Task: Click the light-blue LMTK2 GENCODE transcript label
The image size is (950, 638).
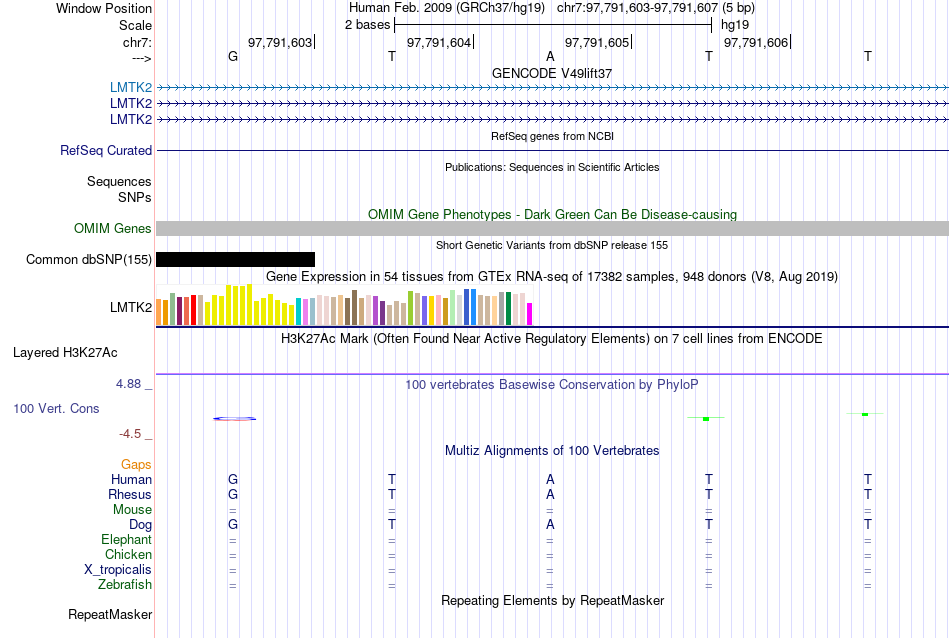Action: pyautogui.click(x=131, y=87)
